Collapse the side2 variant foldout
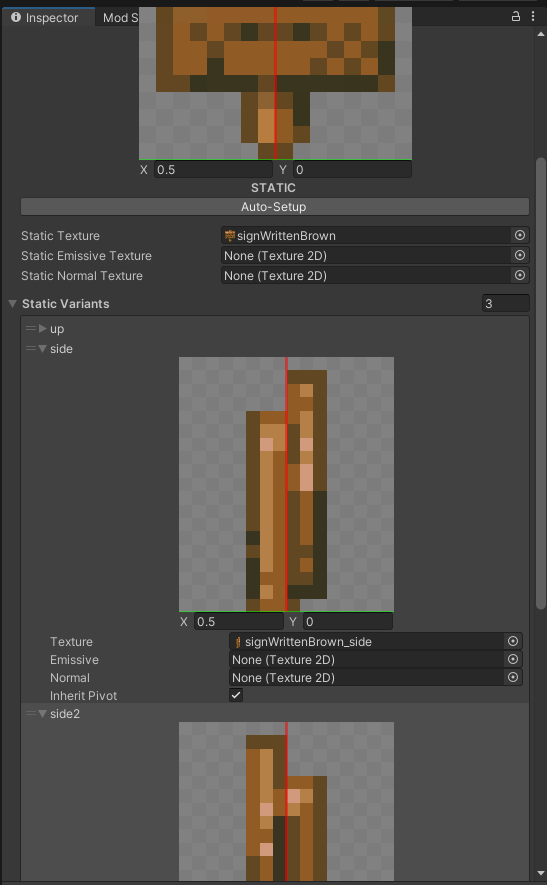This screenshot has width=547, height=885. pyautogui.click(x=43, y=713)
